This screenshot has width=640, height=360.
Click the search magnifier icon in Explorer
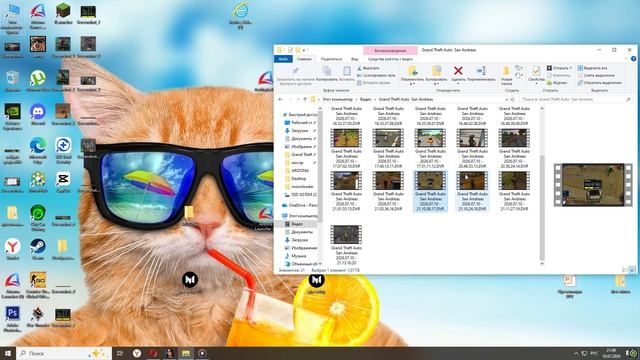[x=629, y=99]
